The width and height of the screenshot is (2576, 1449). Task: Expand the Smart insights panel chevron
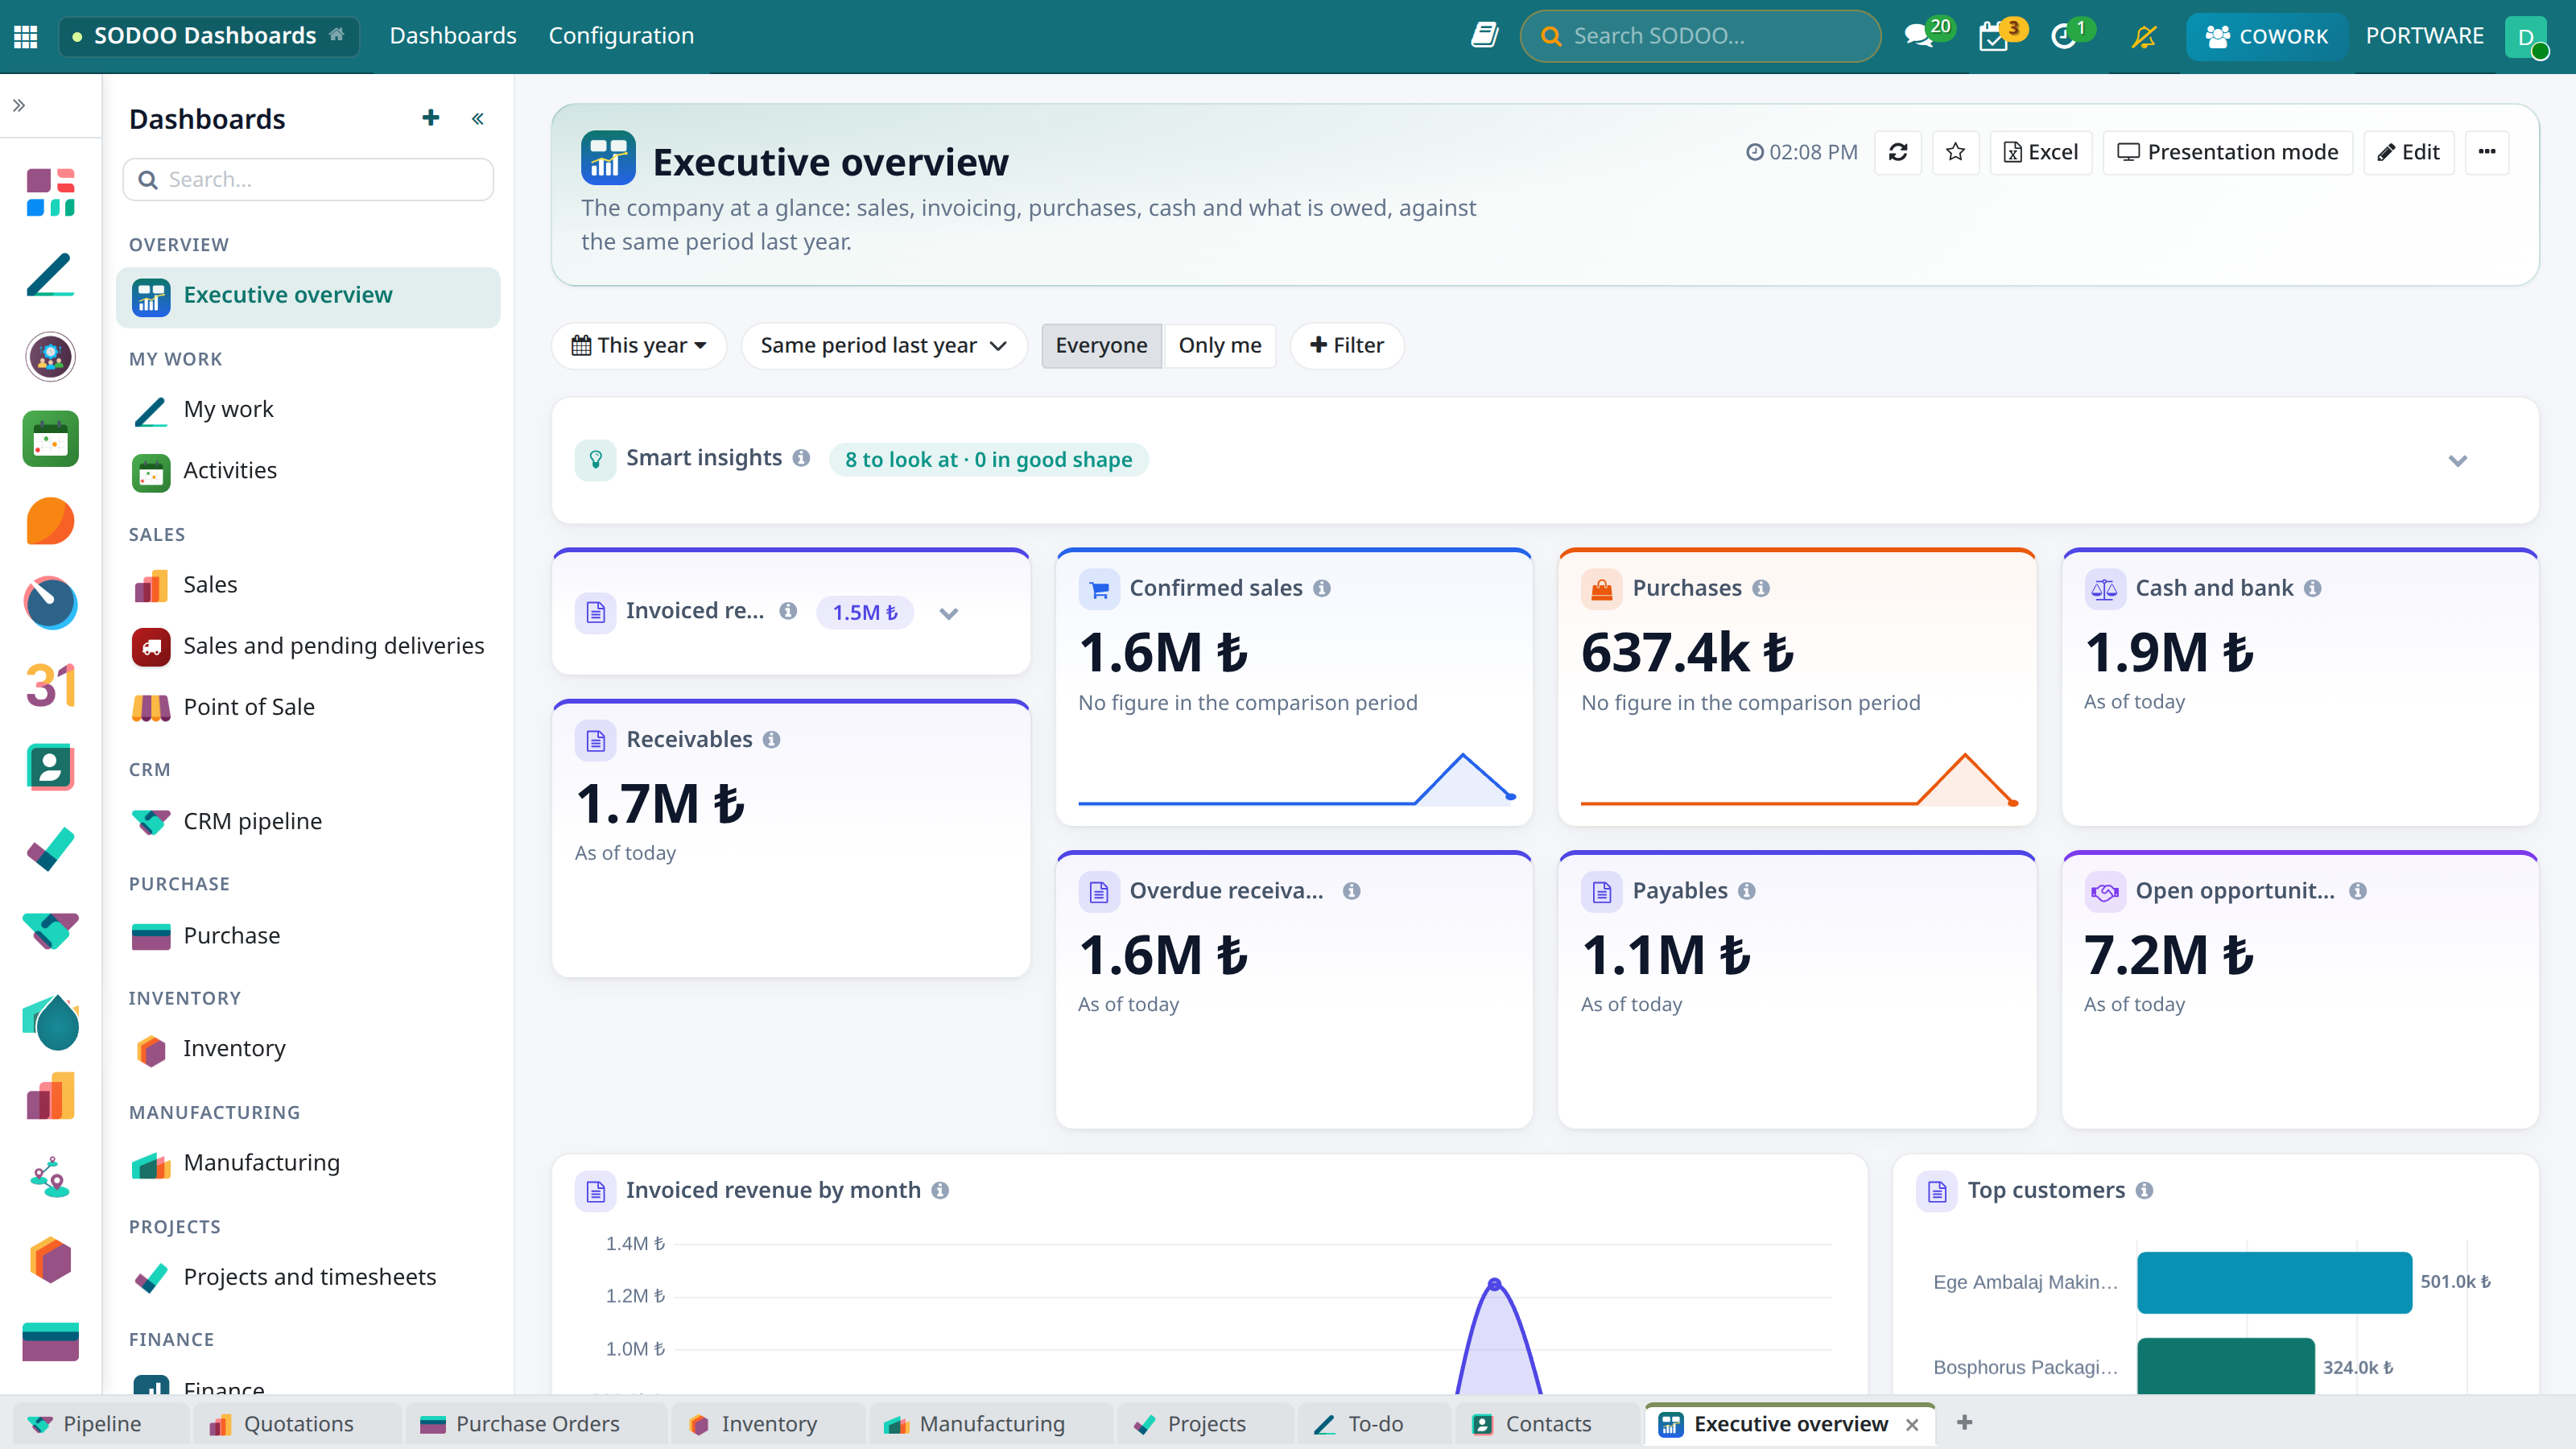(x=2457, y=461)
